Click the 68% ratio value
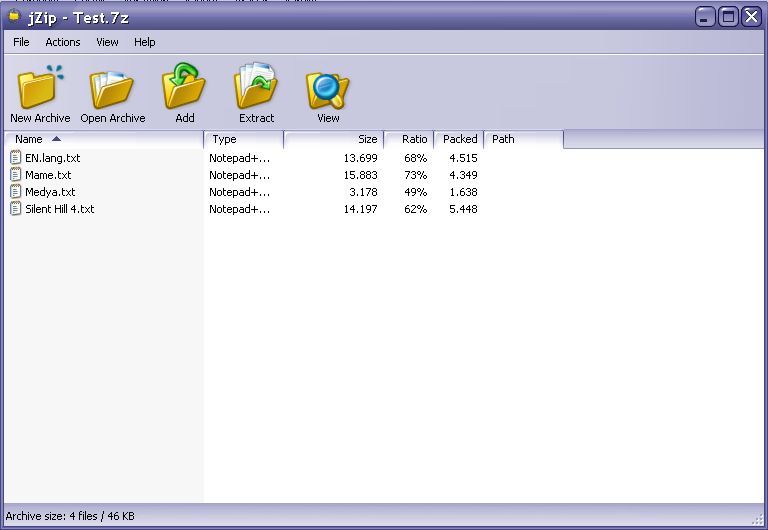The width and height of the screenshot is (768, 530). click(x=415, y=158)
